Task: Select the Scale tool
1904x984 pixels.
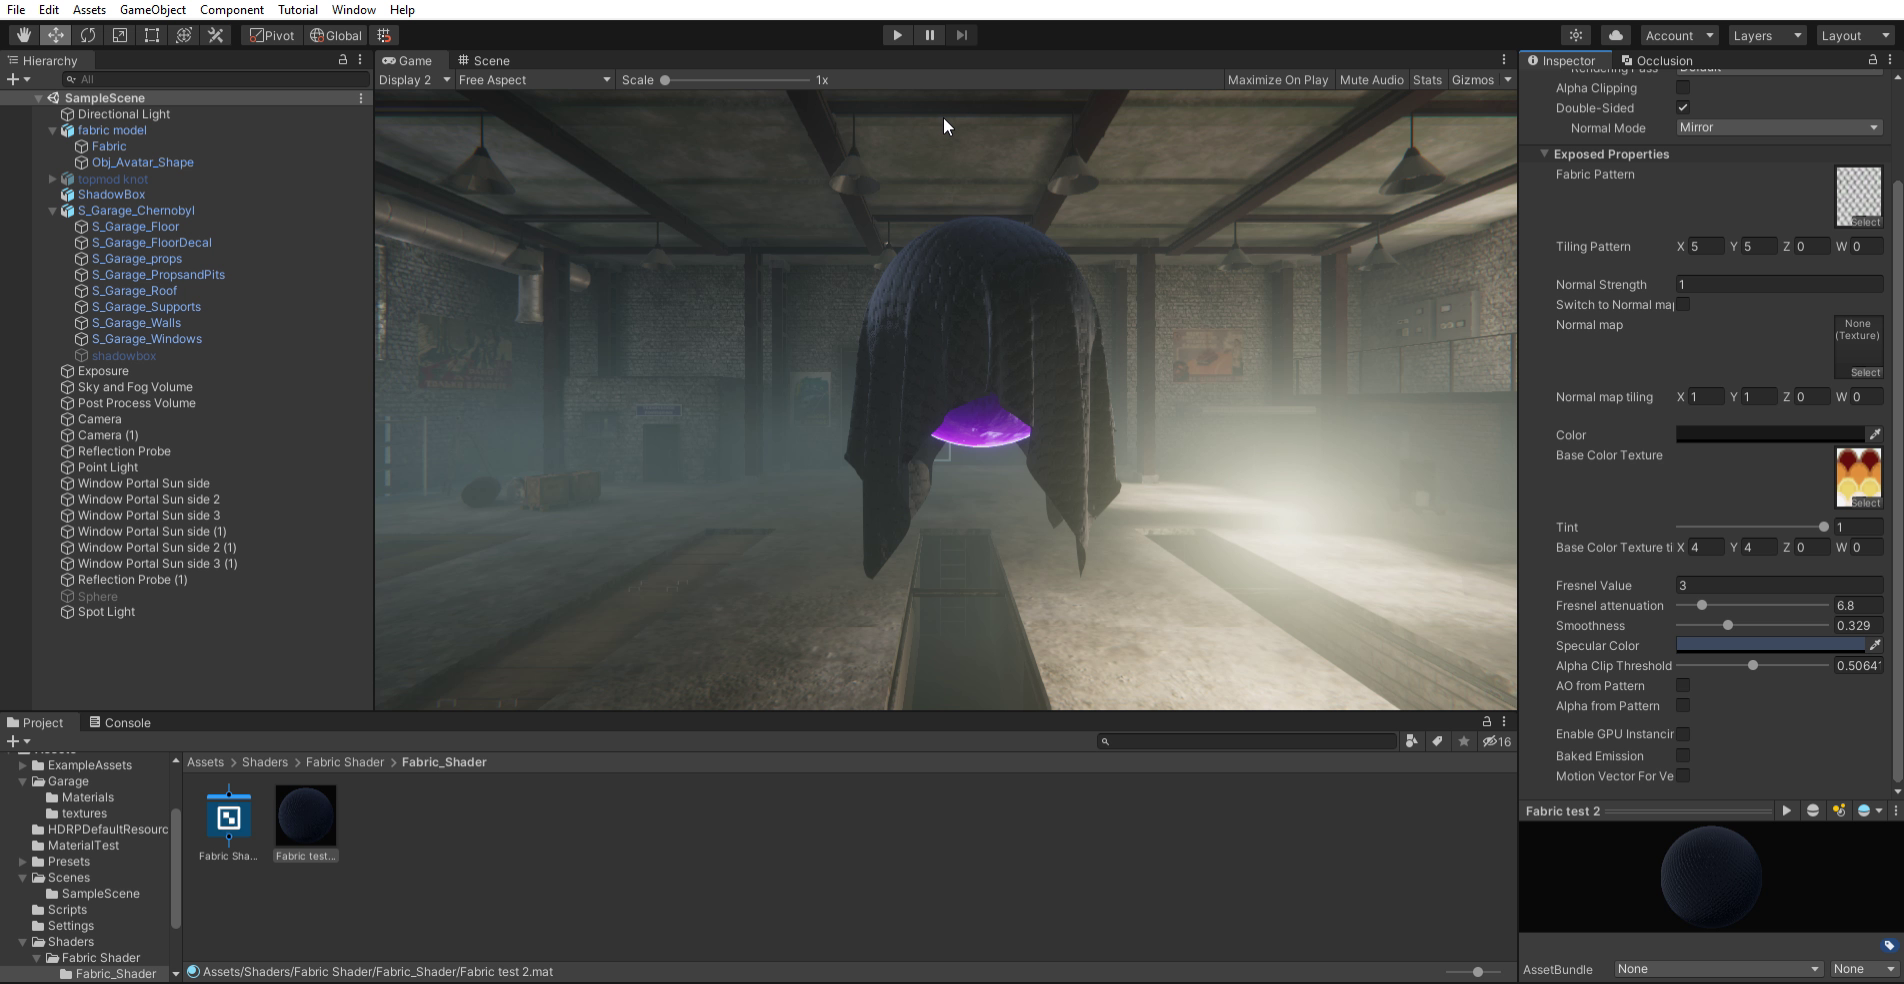Action: [x=119, y=35]
